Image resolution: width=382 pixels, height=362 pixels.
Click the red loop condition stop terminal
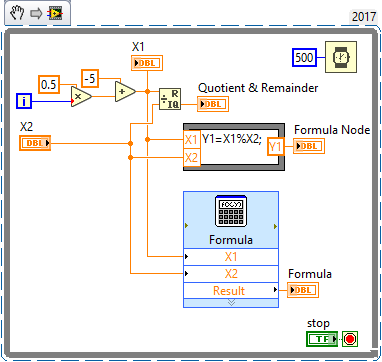click(x=350, y=339)
